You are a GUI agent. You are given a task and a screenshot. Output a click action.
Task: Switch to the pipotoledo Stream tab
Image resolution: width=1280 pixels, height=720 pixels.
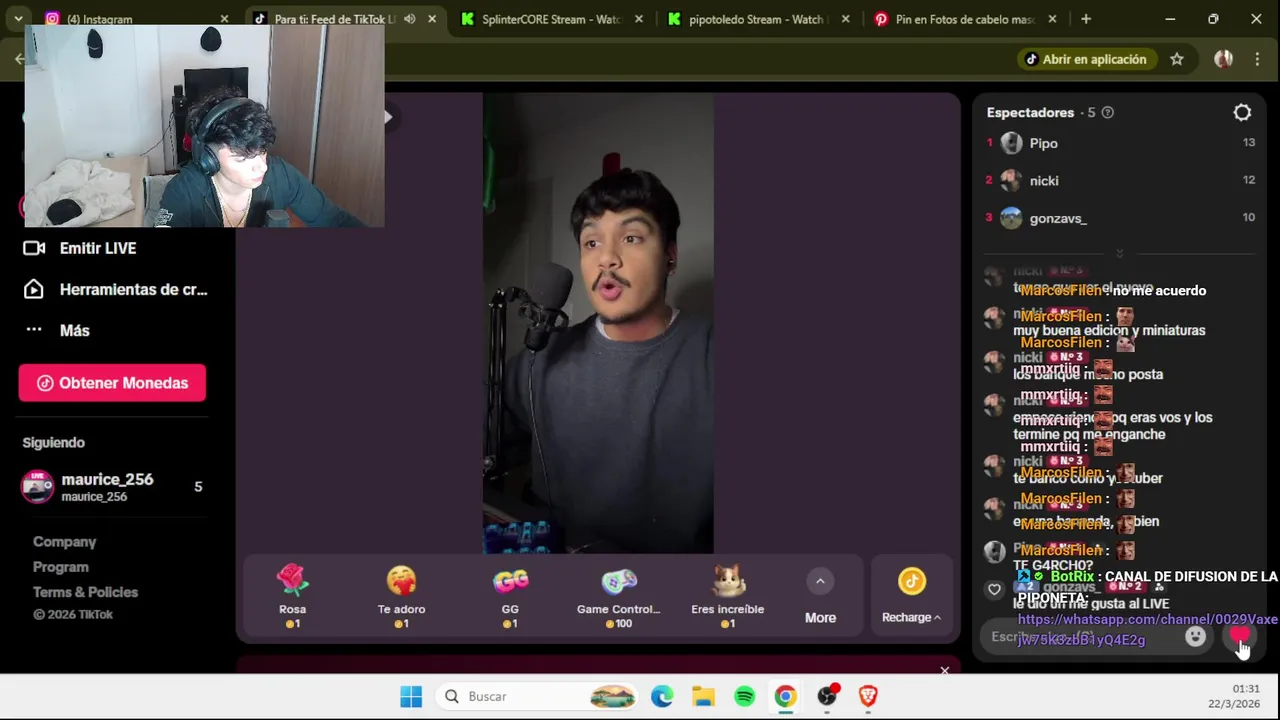[x=756, y=19]
